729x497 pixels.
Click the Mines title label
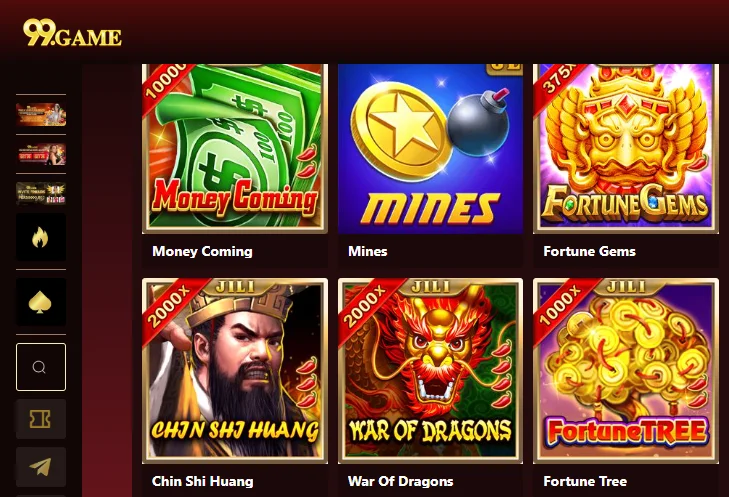(368, 252)
